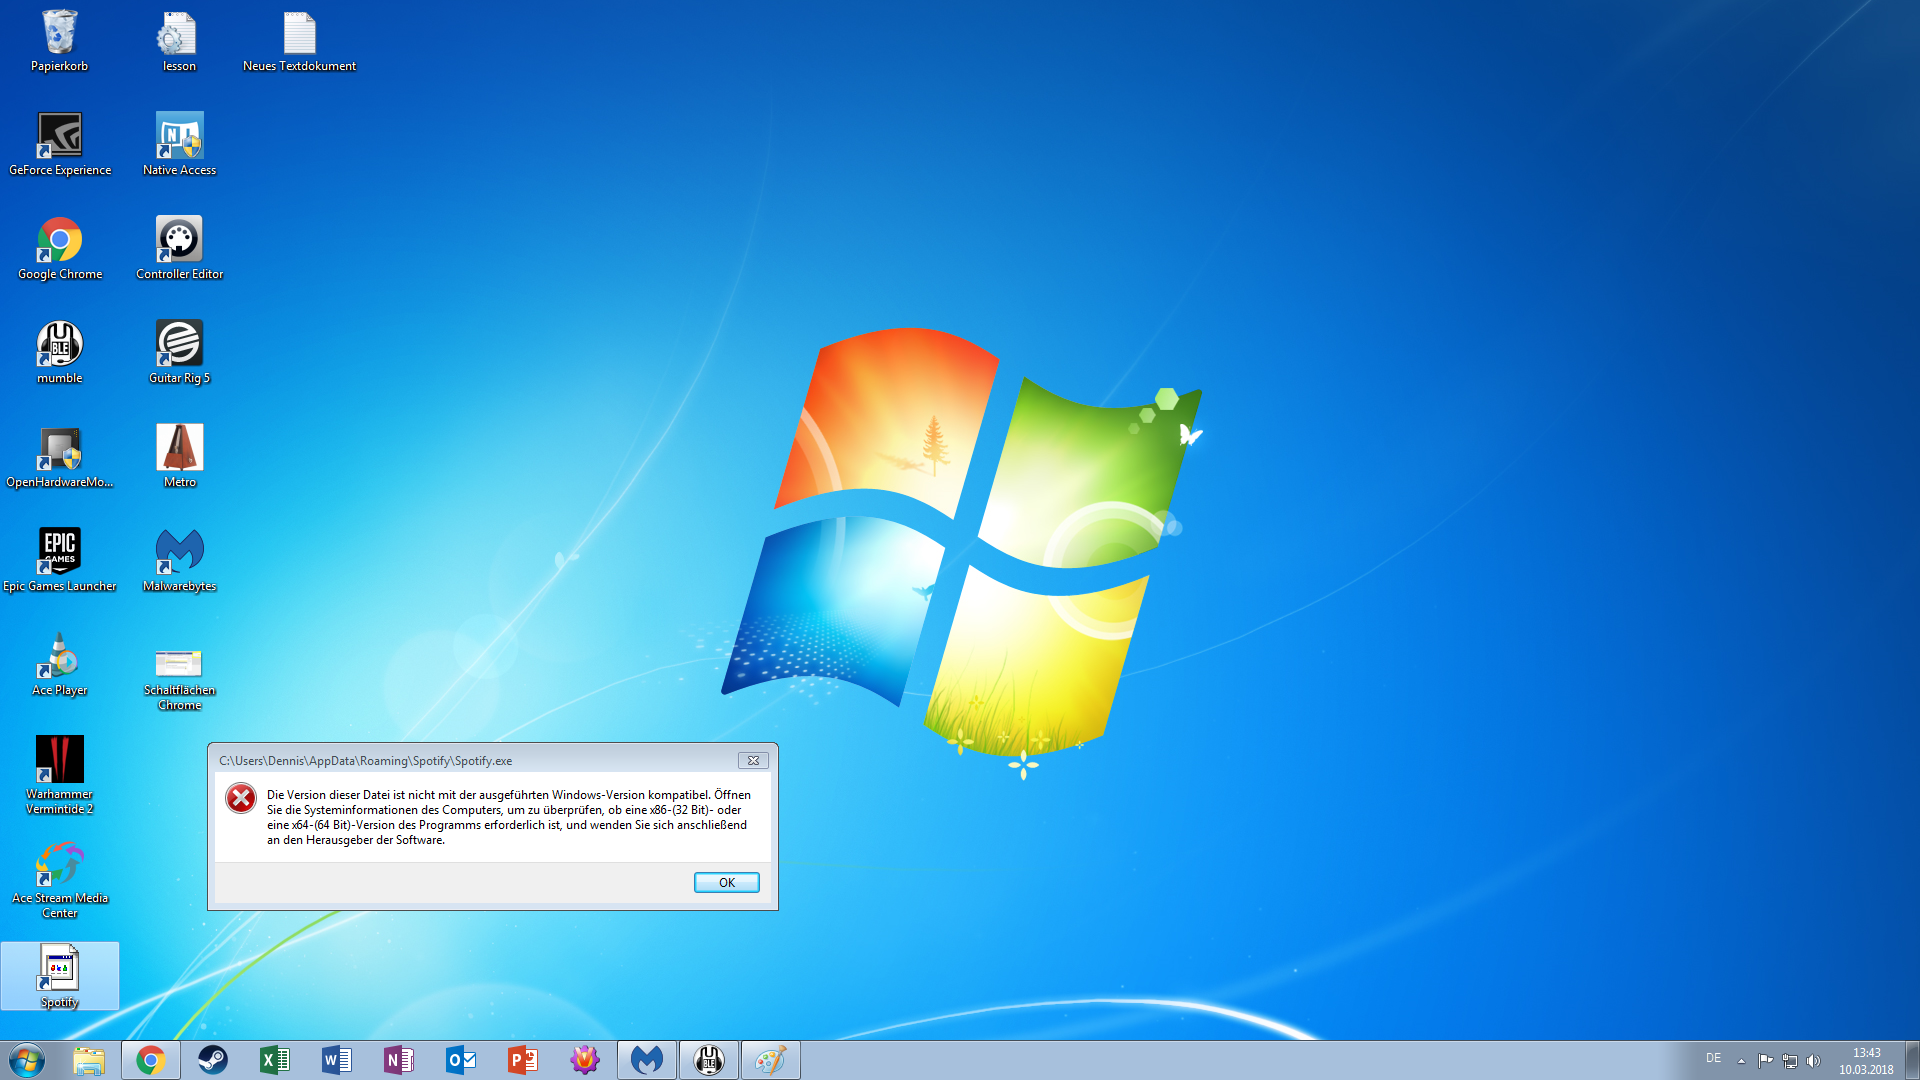Open Outlook from the taskbar
This screenshot has height=1081, width=1920.
coord(460,1060)
